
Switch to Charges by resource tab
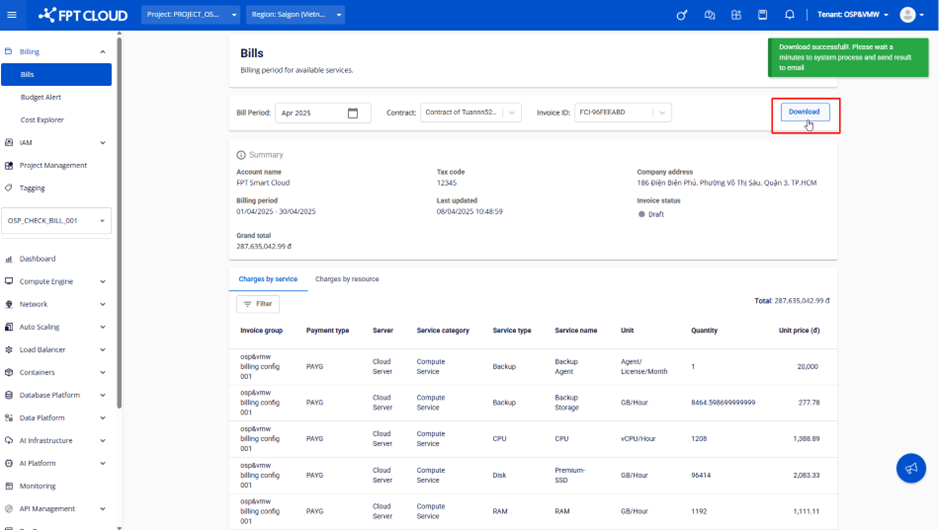pos(347,279)
